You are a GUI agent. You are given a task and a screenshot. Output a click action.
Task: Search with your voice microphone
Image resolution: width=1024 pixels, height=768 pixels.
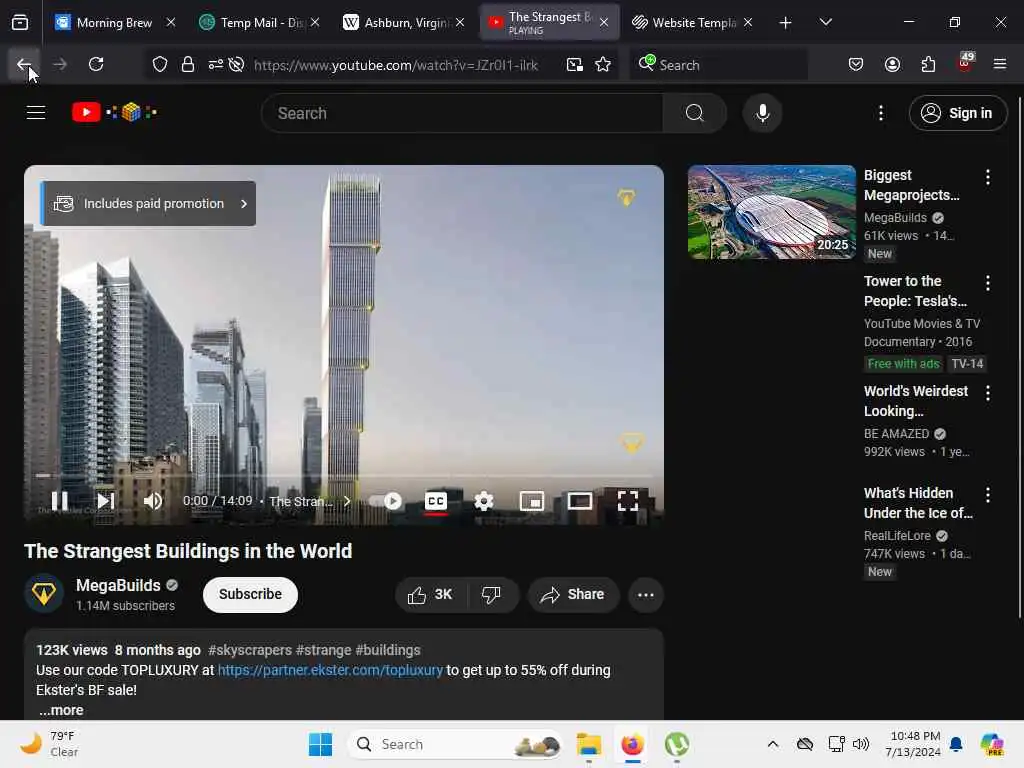tap(762, 113)
